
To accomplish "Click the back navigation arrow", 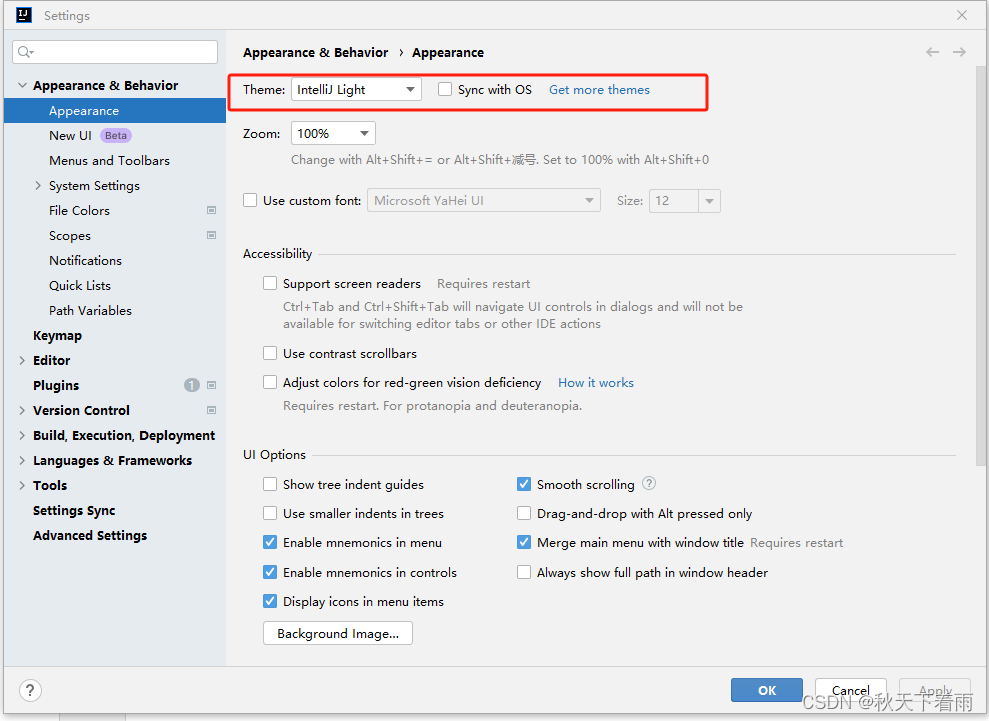I will click(x=932, y=52).
